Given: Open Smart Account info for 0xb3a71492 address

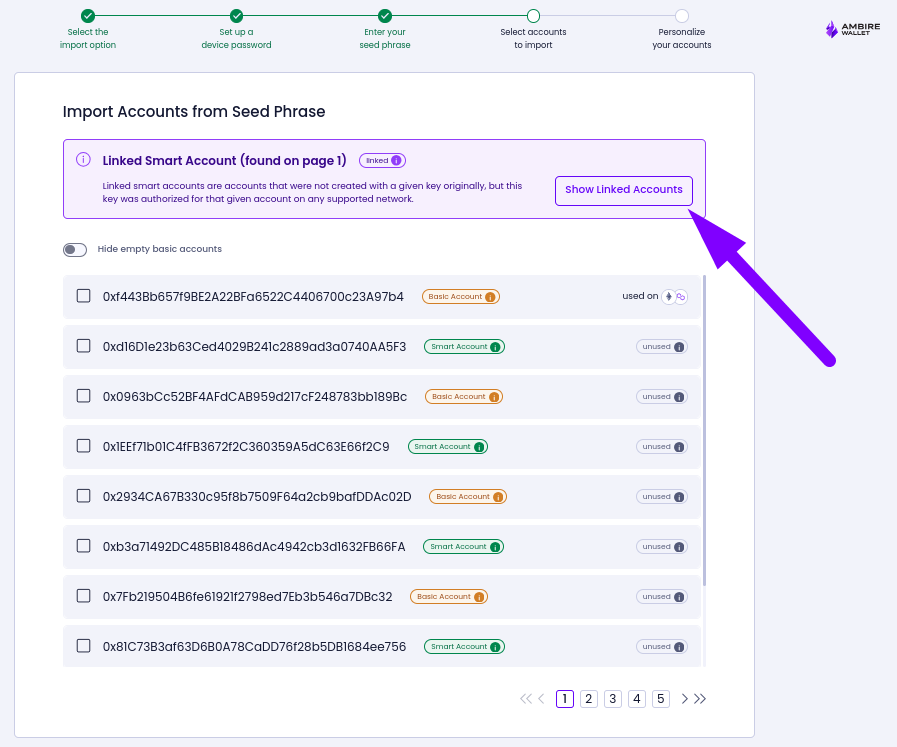Looking at the screenshot, I should pos(495,547).
